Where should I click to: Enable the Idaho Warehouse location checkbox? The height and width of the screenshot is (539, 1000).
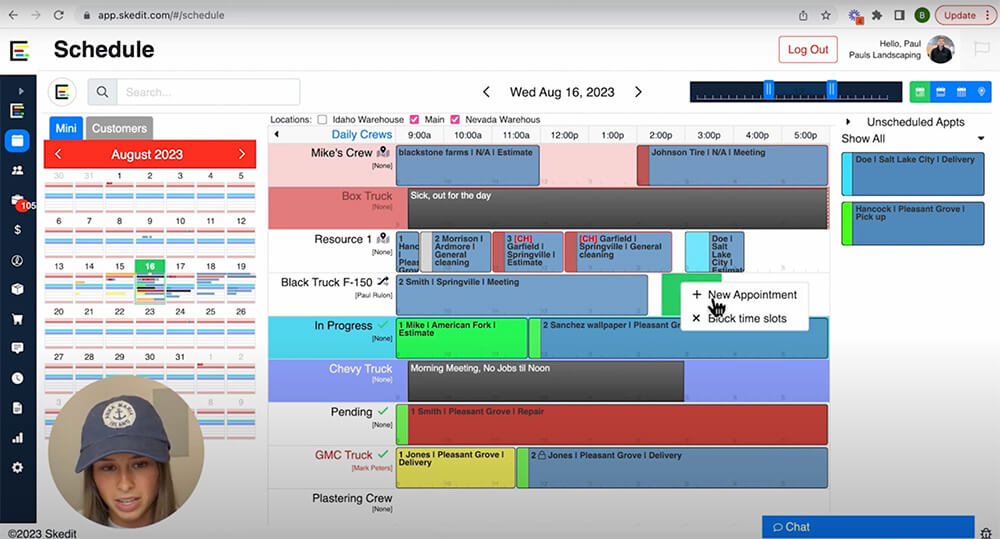(322, 120)
